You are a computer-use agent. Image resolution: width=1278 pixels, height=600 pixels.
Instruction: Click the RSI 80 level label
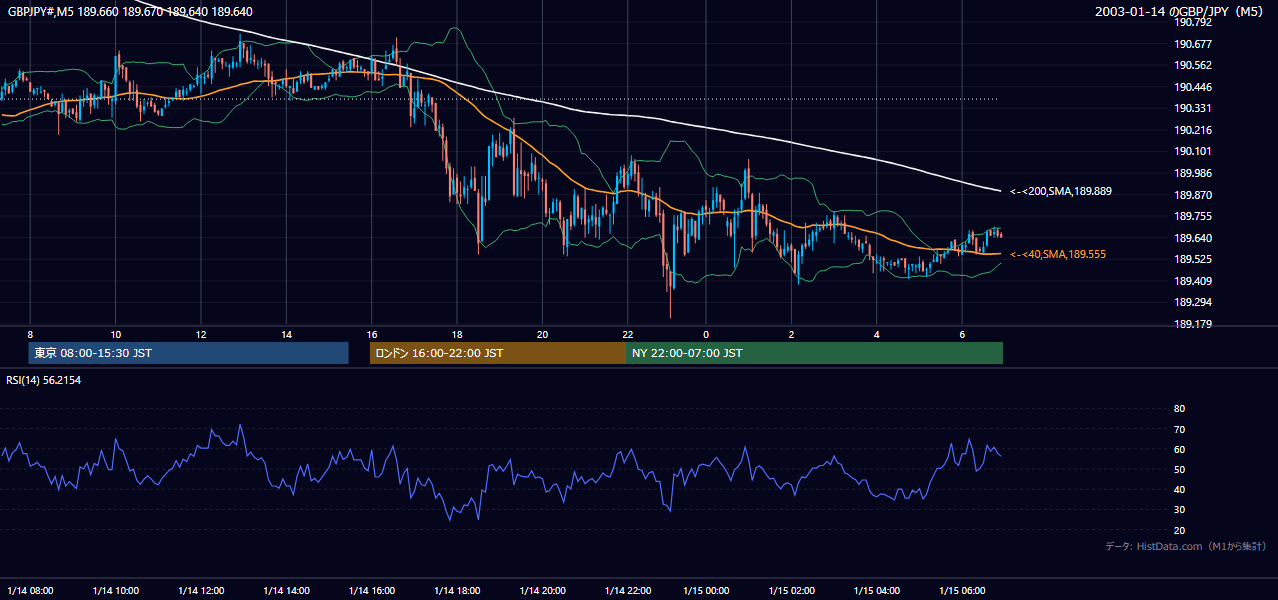(1179, 409)
